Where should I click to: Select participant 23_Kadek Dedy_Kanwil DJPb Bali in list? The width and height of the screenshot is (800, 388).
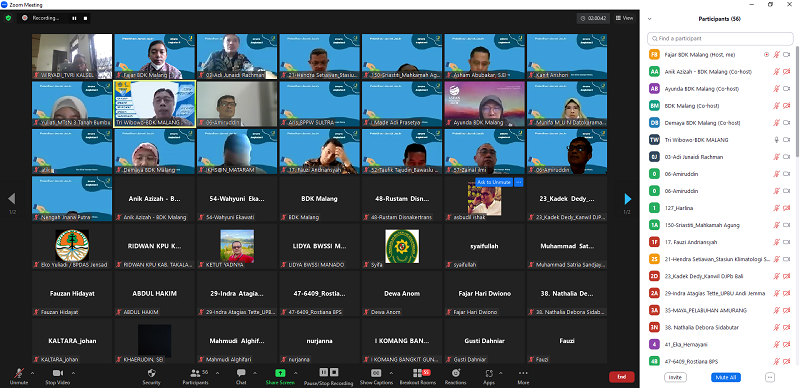point(721,276)
